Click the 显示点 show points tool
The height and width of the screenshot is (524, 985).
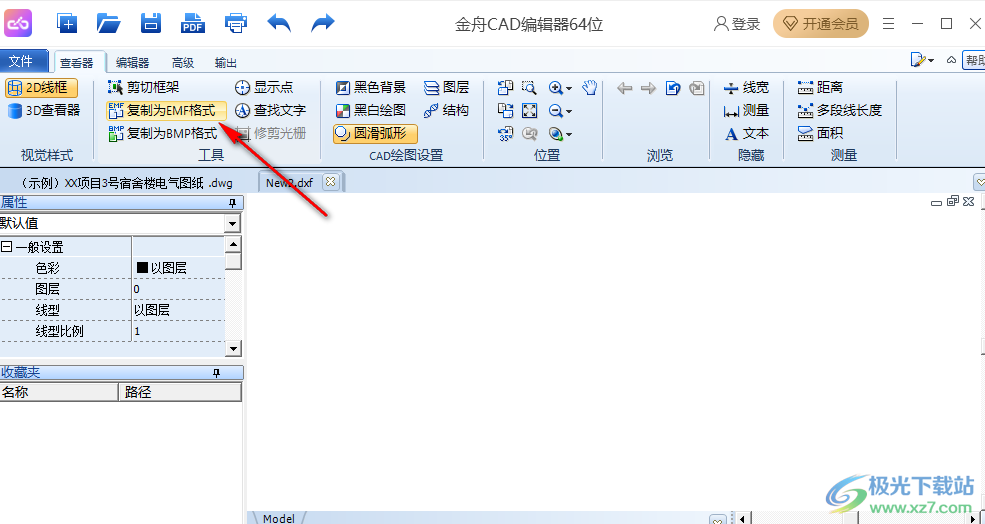(x=264, y=87)
